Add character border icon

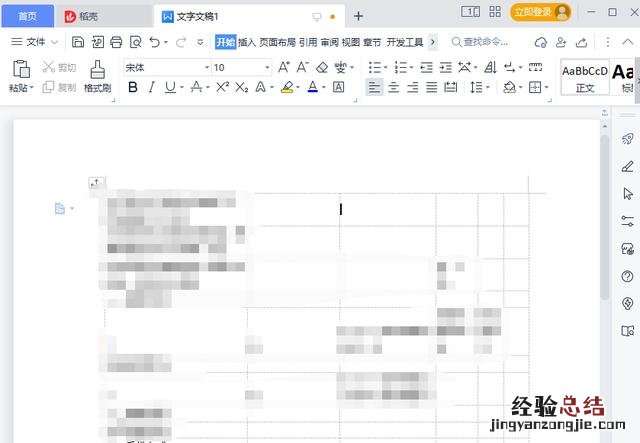click(x=338, y=87)
